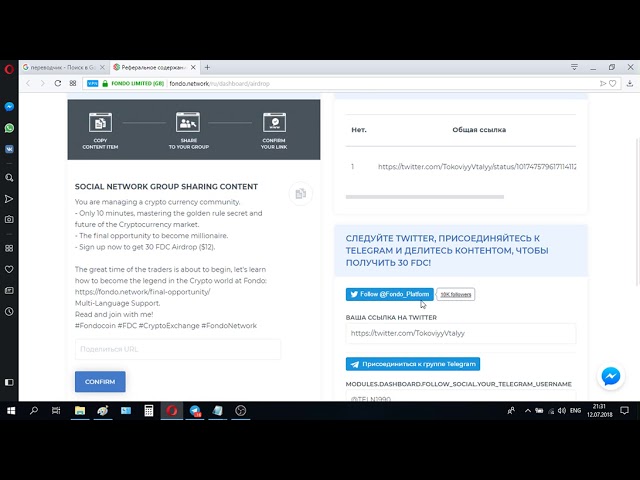Click the CONFIRM button
Viewport: 640px width, 480px height.
pos(100,382)
